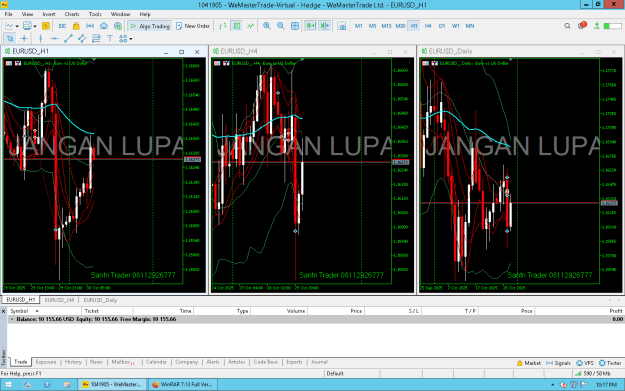
Task: Click the tile windows grid icon
Action: click(x=295, y=26)
